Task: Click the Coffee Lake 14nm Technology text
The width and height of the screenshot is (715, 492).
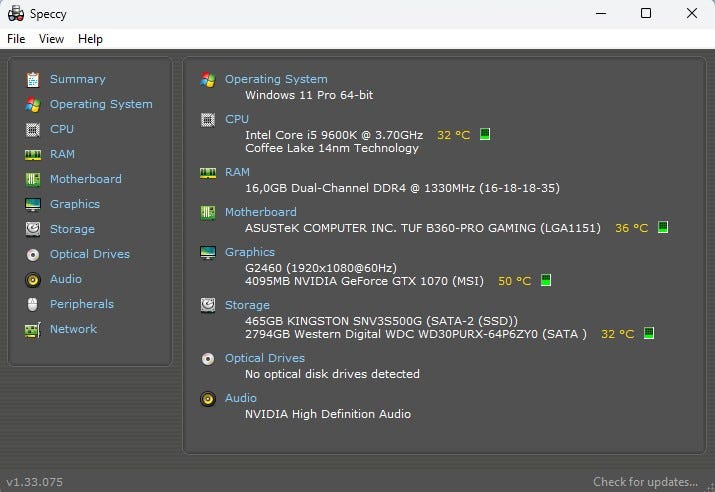Action: point(332,148)
